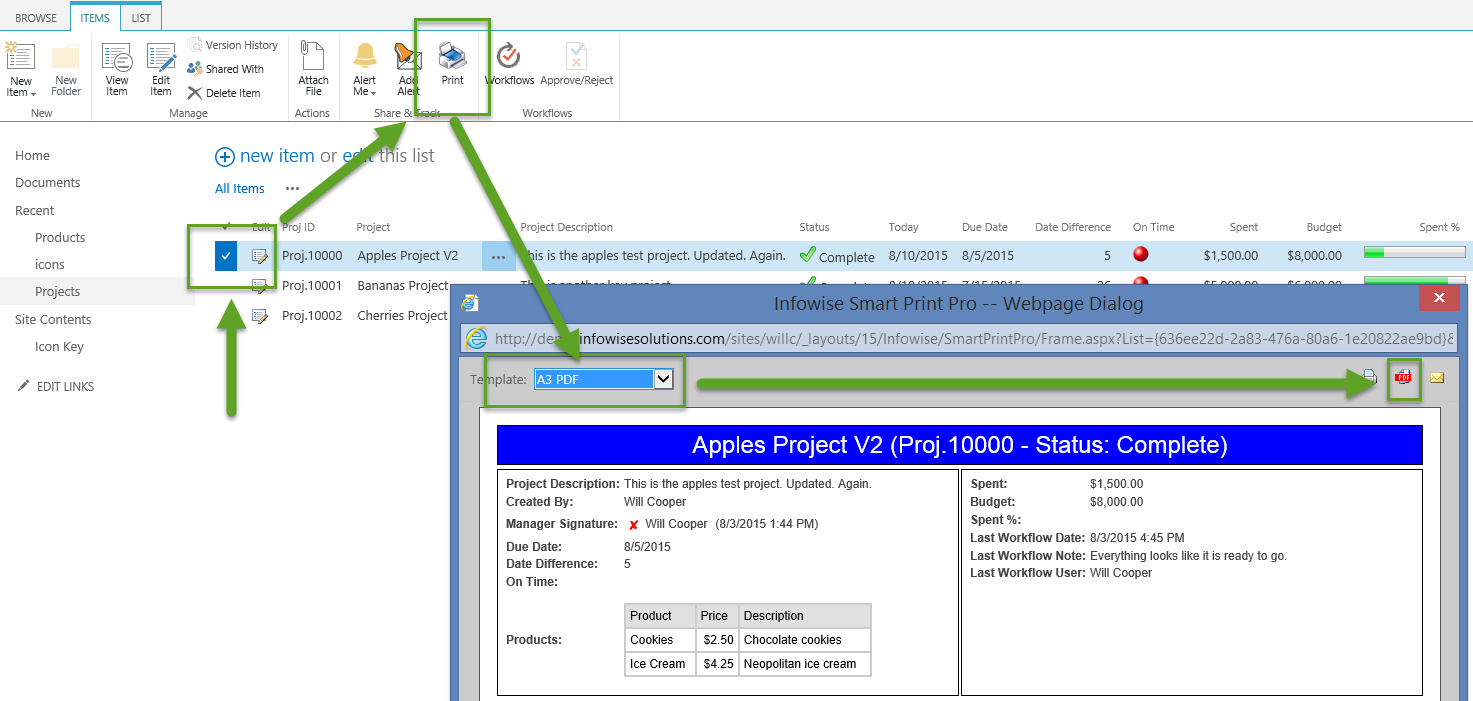Click the $1,500.00 Spent cell in the list row
1473x701 pixels.
click(1230, 256)
